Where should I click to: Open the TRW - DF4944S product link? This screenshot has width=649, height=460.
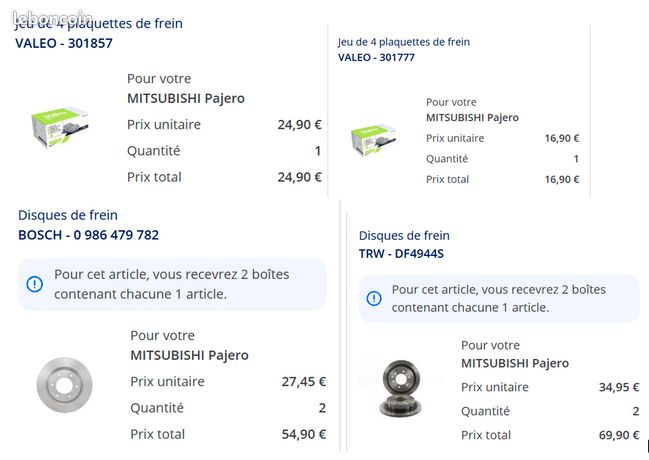tap(401, 253)
